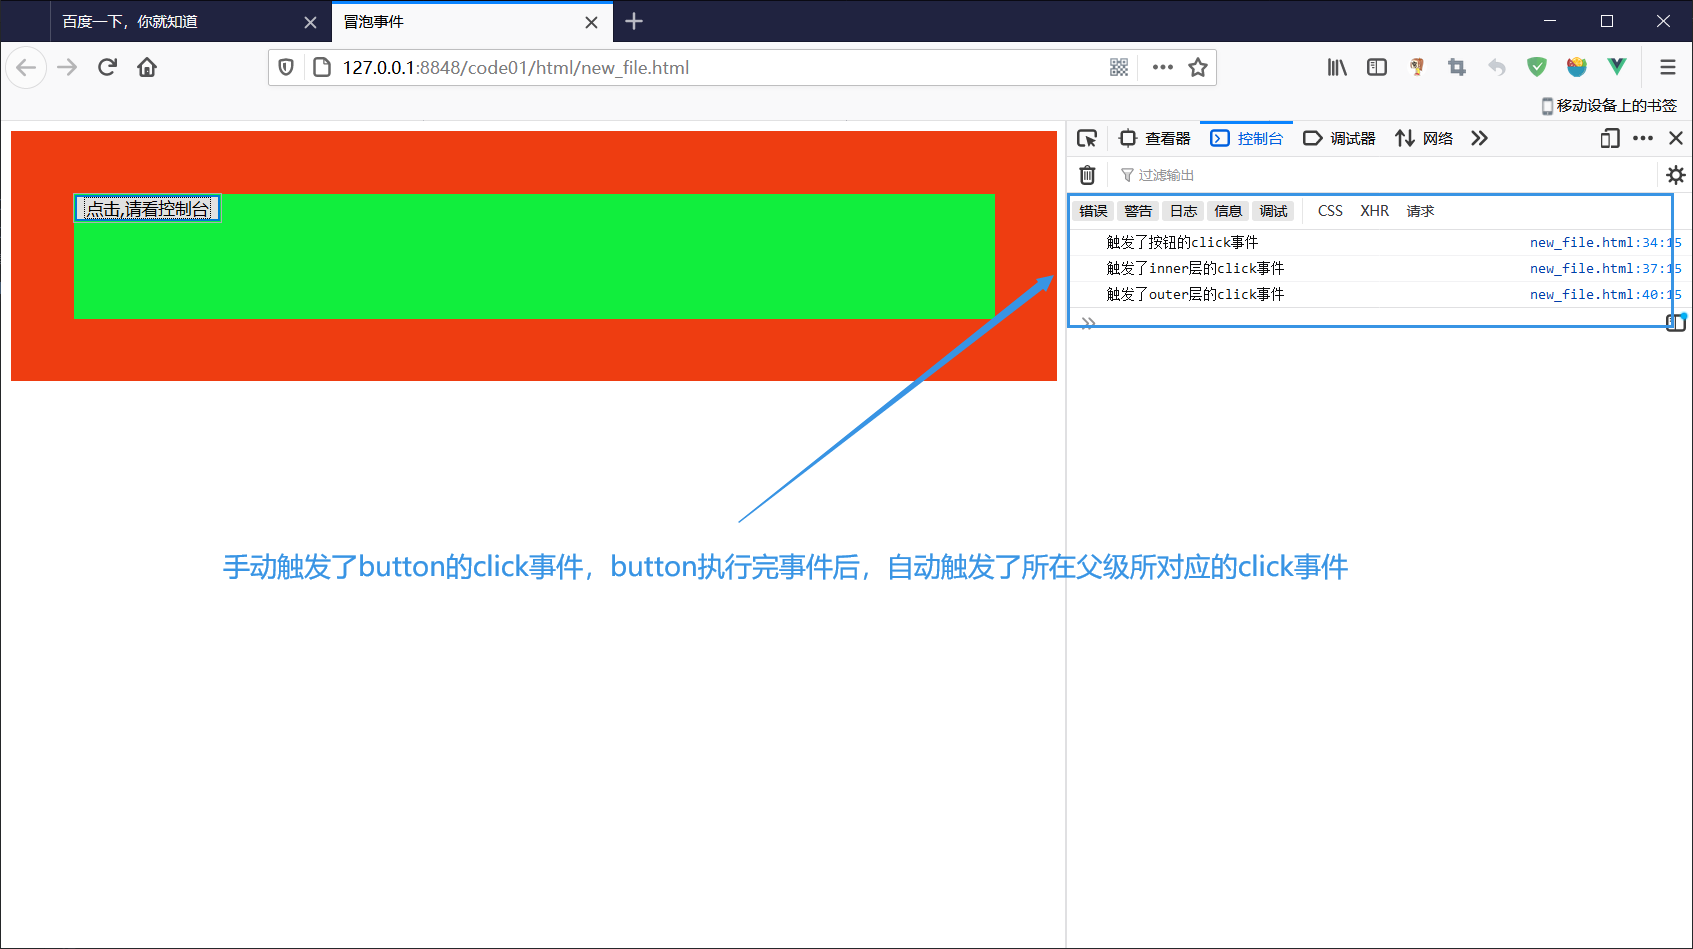
Task: Bookmark the page via the star icon
Action: (1198, 67)
